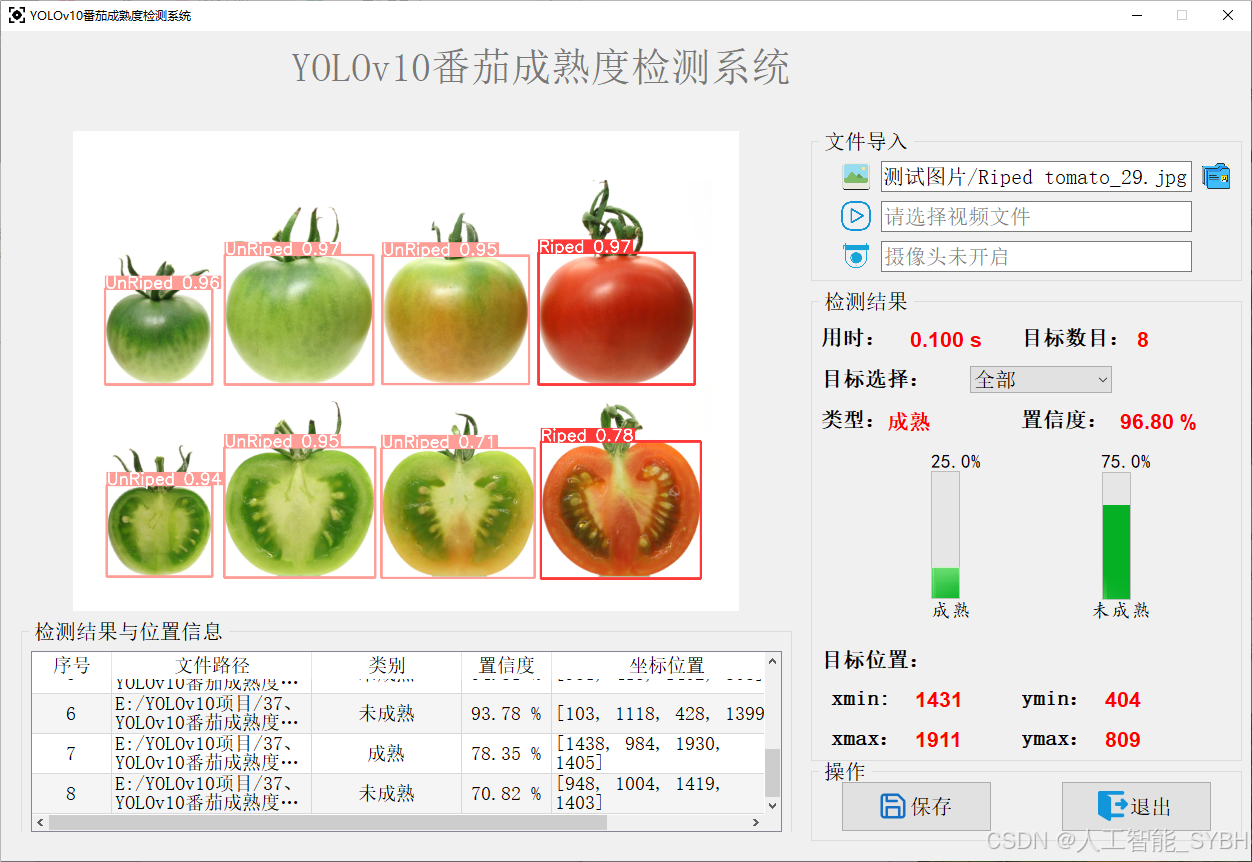Screen dimensions: 1252x862
Task: Open the 目标选择 combo box showing 全部
Action: pyautogui.click(x=1040, y=380)
